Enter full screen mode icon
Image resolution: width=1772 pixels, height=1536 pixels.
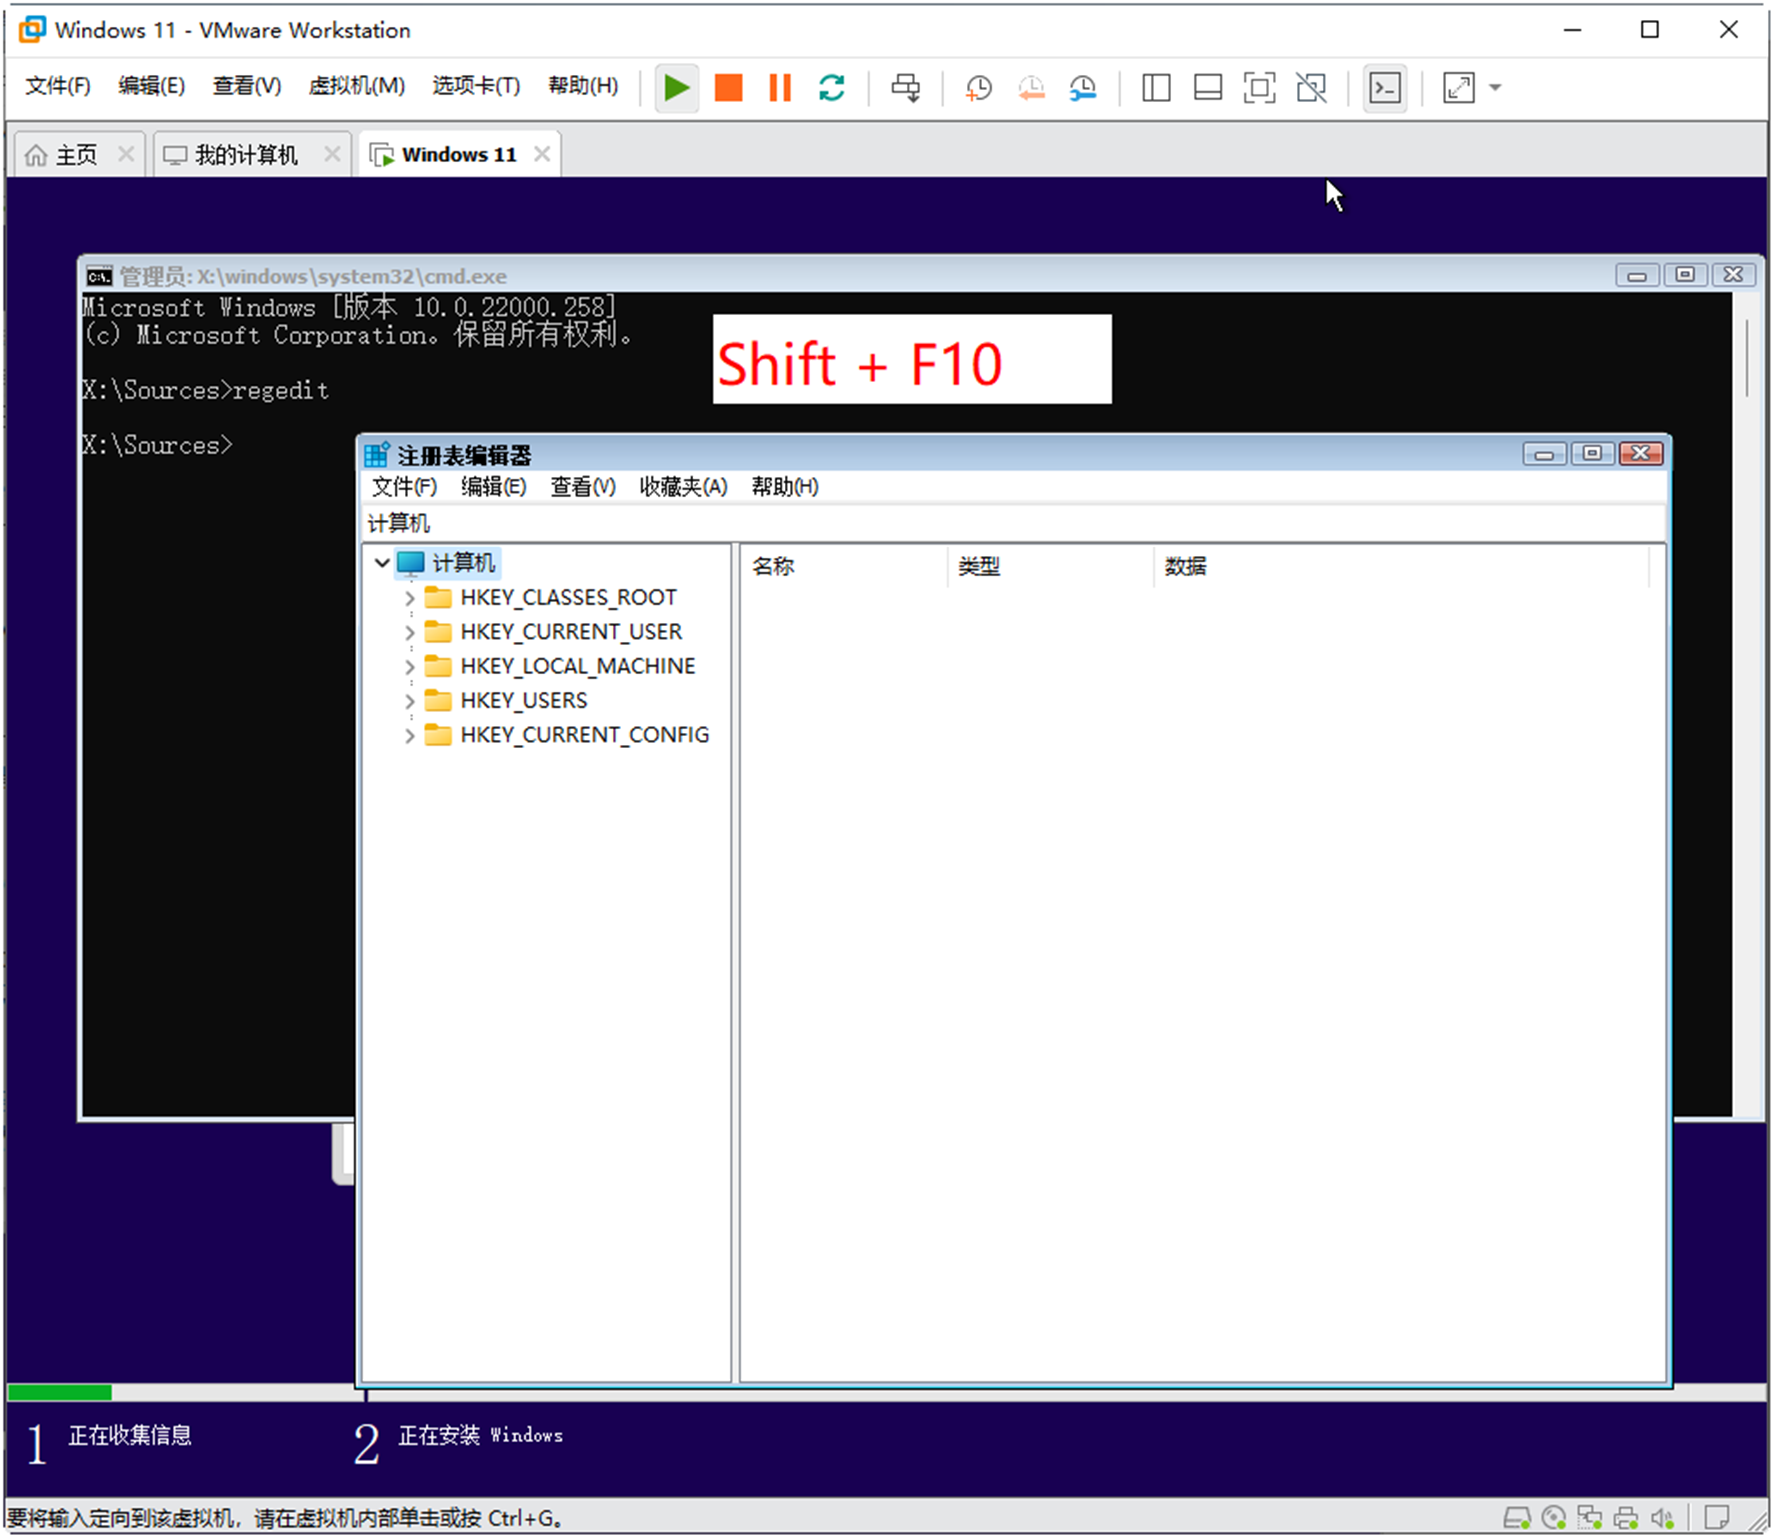[x=1259, y=88]
